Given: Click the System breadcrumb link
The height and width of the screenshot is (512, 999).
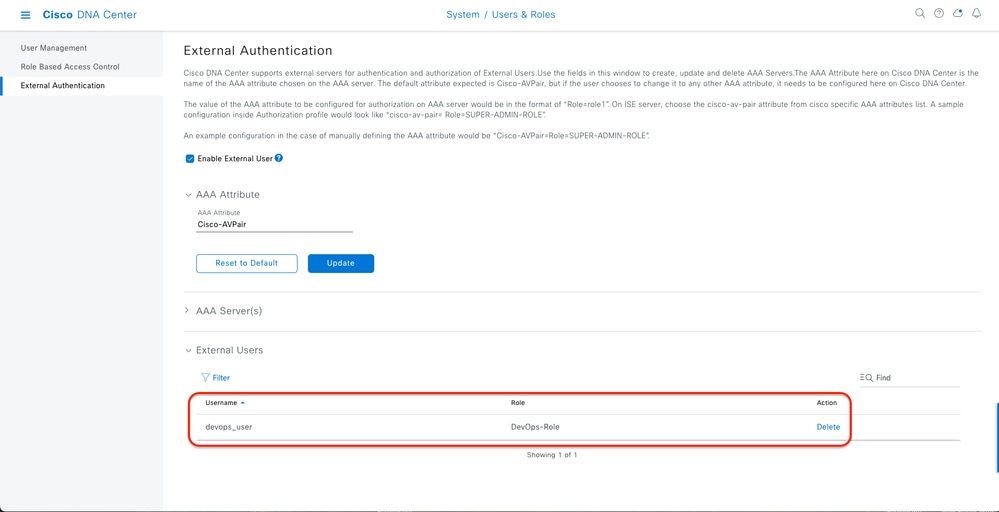Looking at the screenshot, I should tap(463, 14).
